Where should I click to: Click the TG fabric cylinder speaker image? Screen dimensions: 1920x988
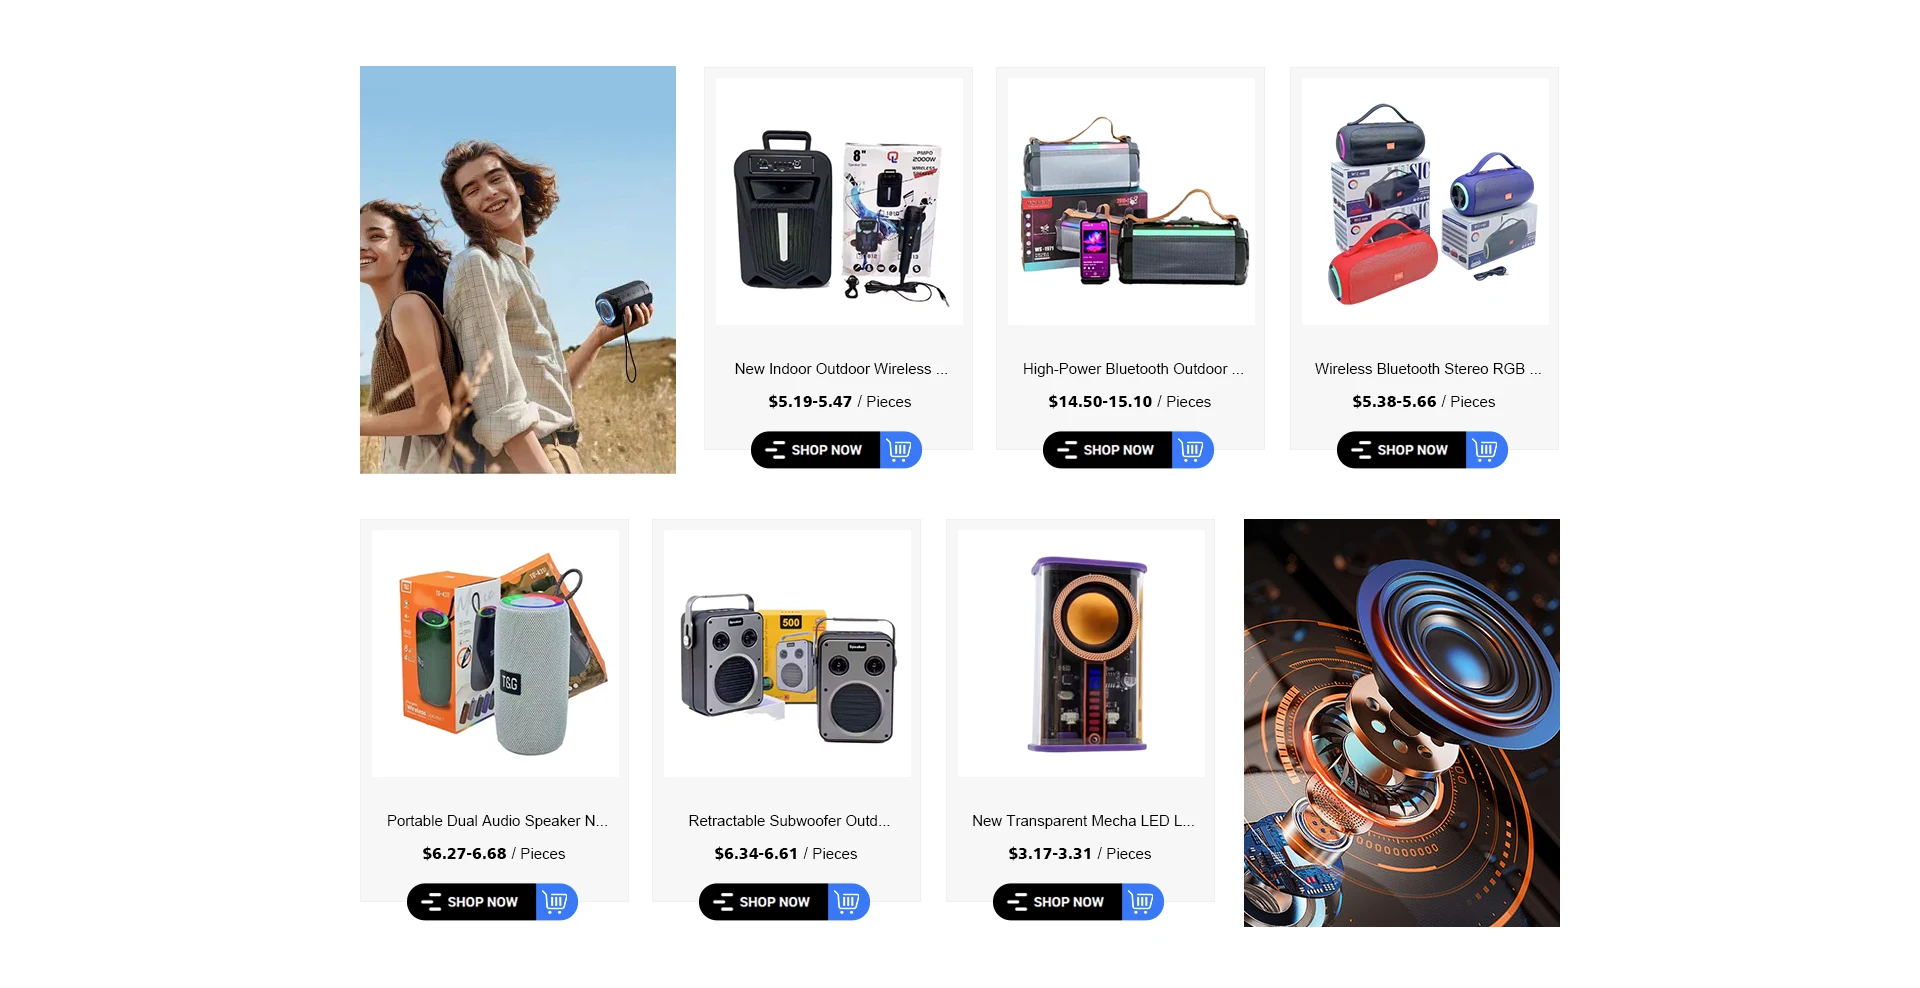[496, 654]
